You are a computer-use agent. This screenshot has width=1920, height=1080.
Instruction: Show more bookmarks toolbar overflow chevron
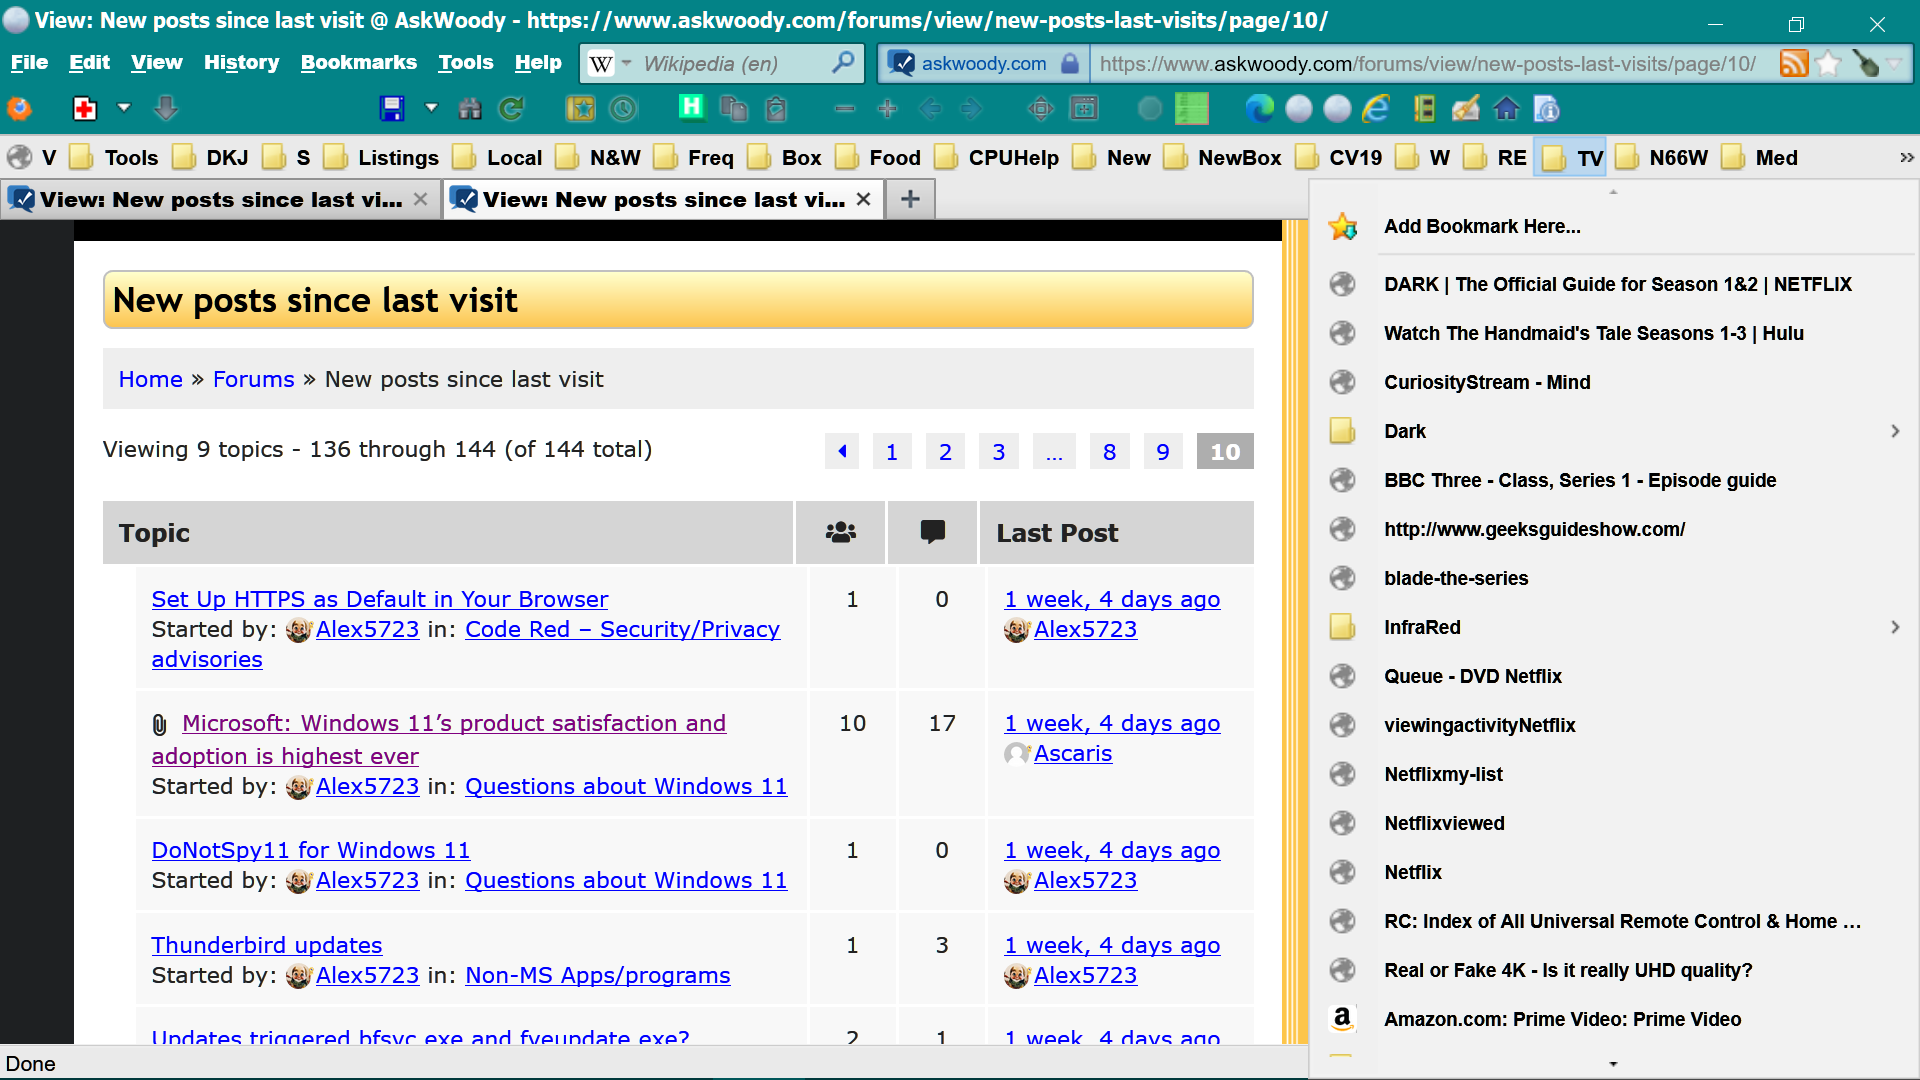pos(1906,158)
